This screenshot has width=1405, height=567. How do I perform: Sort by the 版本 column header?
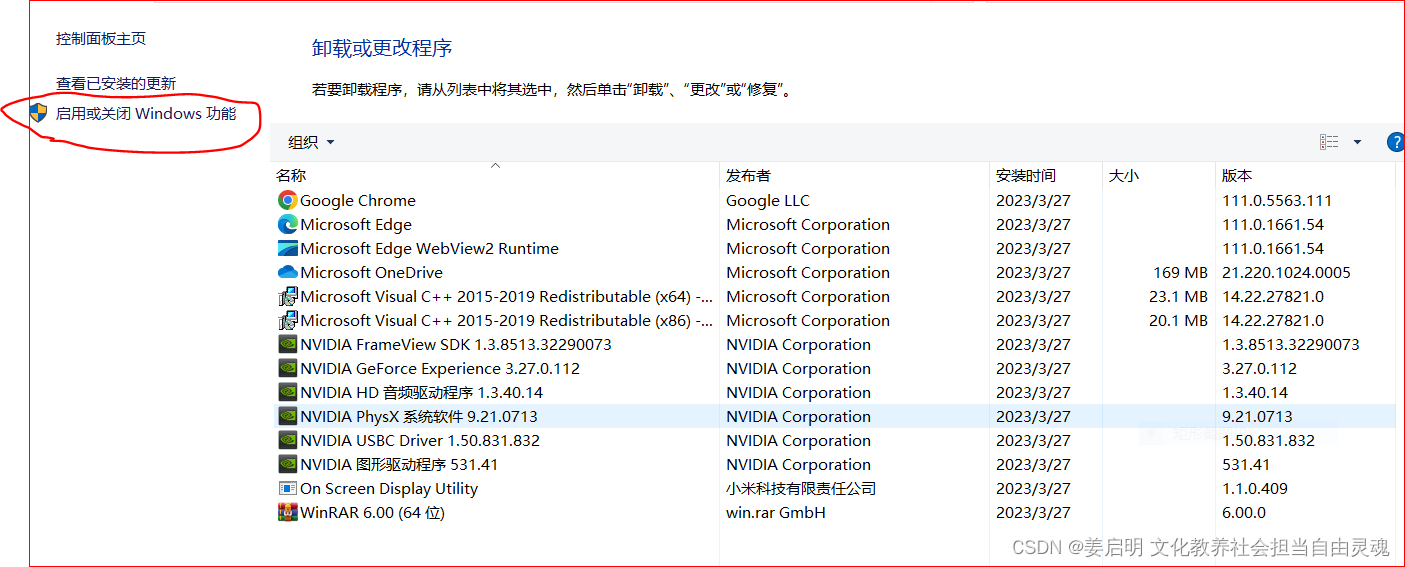(x=1237, y=176)
